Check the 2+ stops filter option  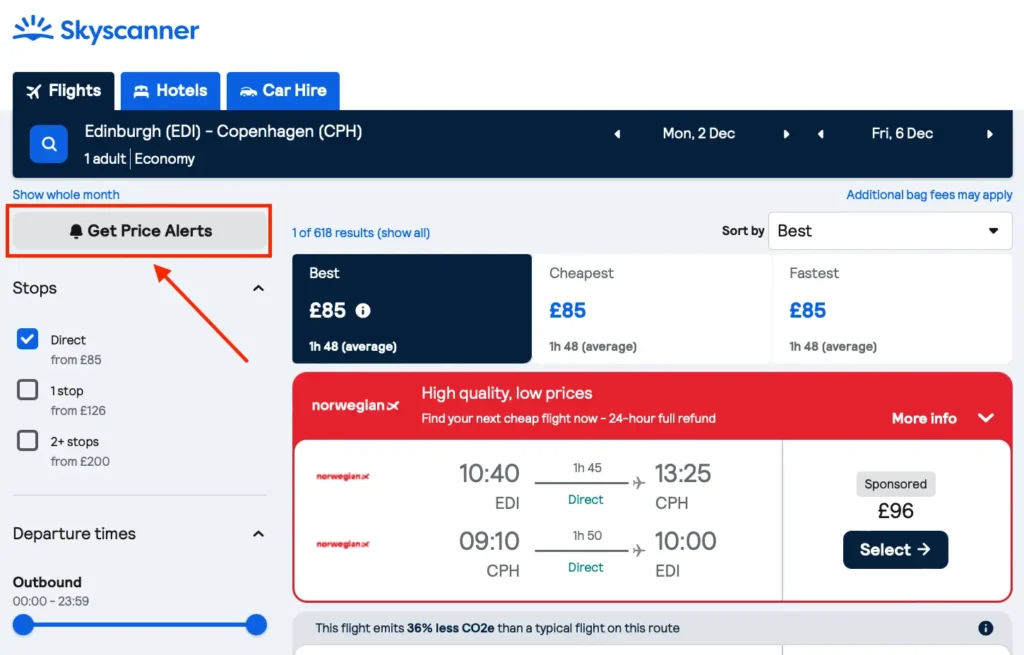26,441
